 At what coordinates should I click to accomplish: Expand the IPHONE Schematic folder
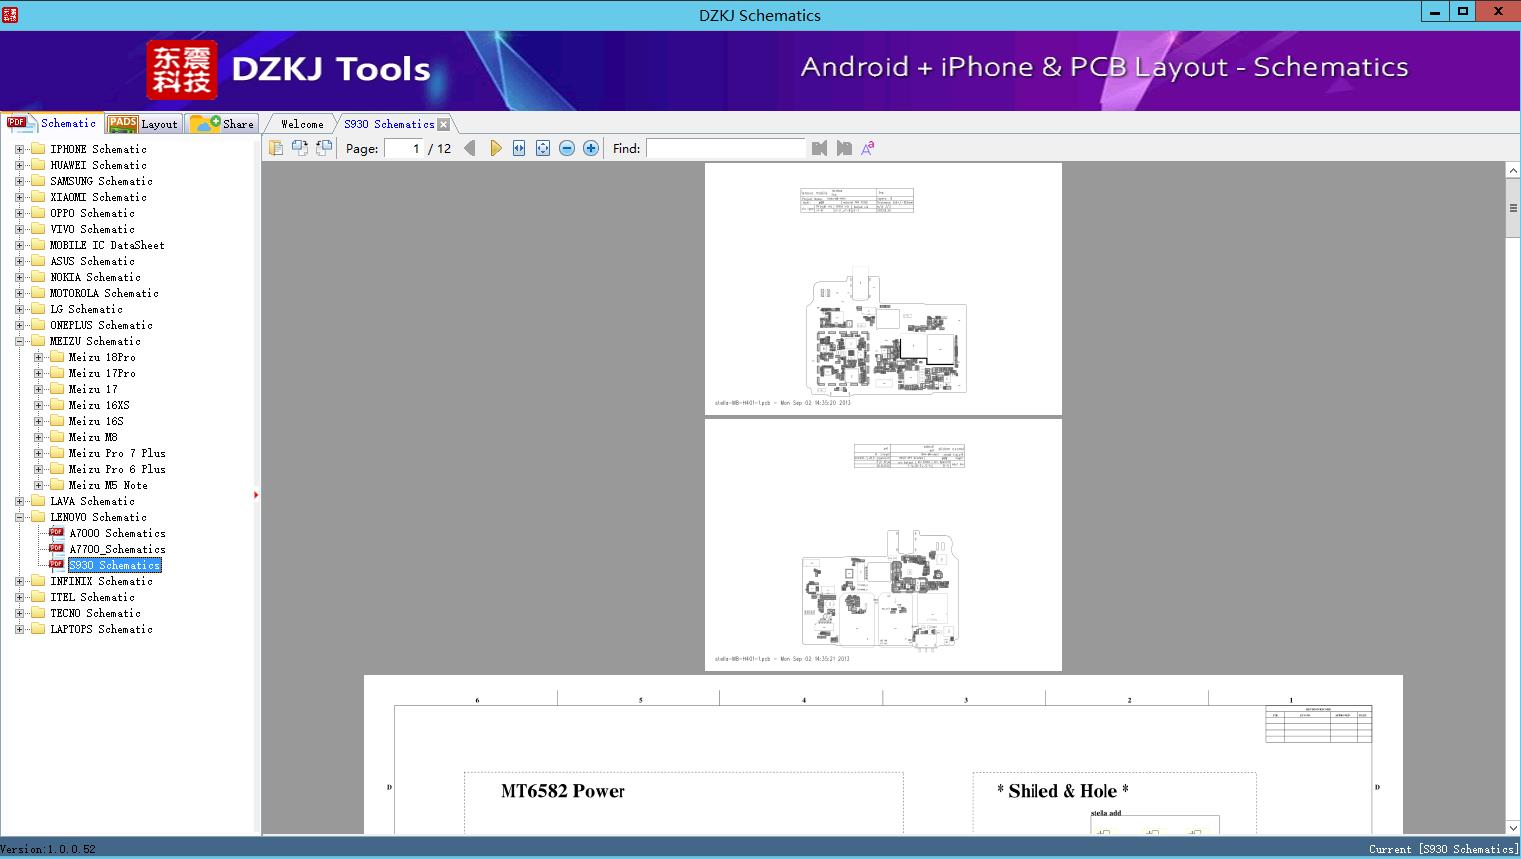(19, 149)
